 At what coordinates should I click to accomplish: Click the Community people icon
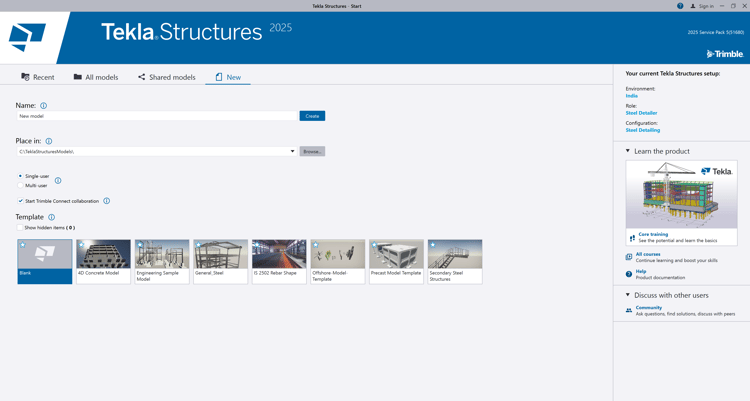[x=629, y=311]
